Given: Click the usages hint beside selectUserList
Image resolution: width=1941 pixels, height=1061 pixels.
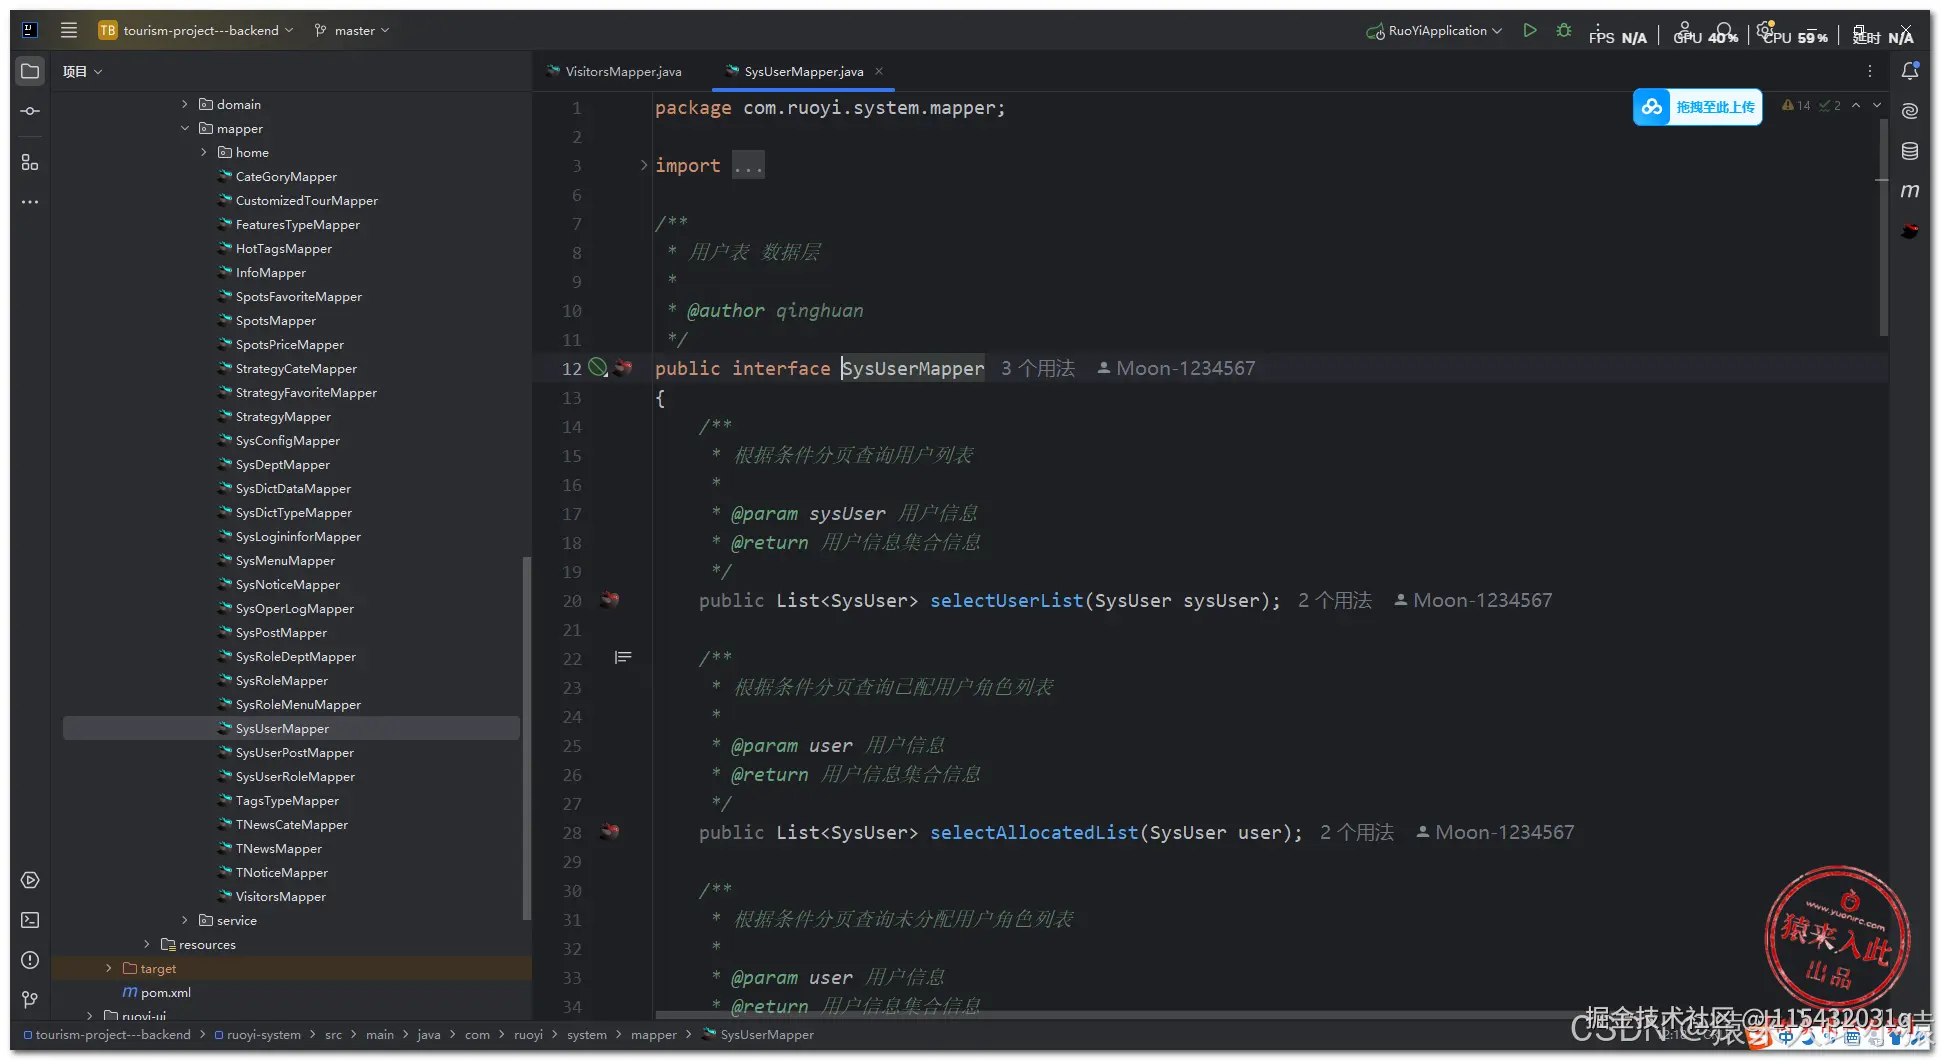Looking at the screenshot, I should (x=1335, y=600).
